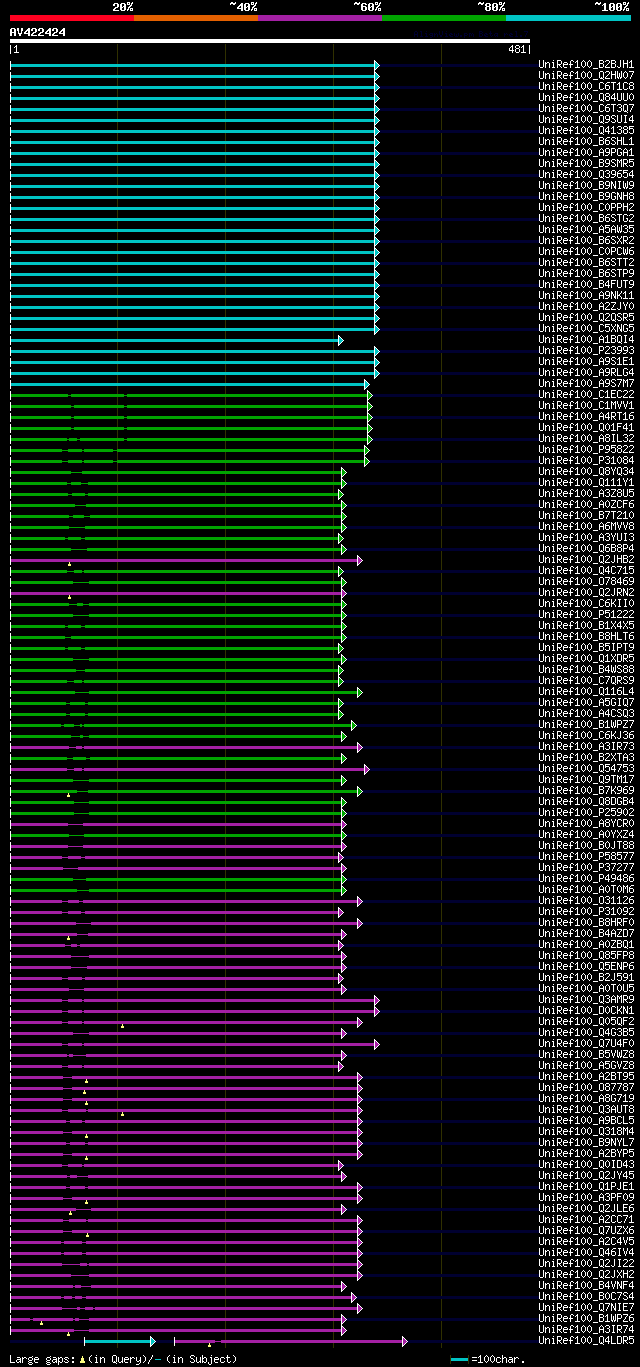Image resolution: width=640 pixels, height=1367 pixels.
Task: Select the UniRef100_C0PPH2 entry
Action: click(x=586, y=207)
